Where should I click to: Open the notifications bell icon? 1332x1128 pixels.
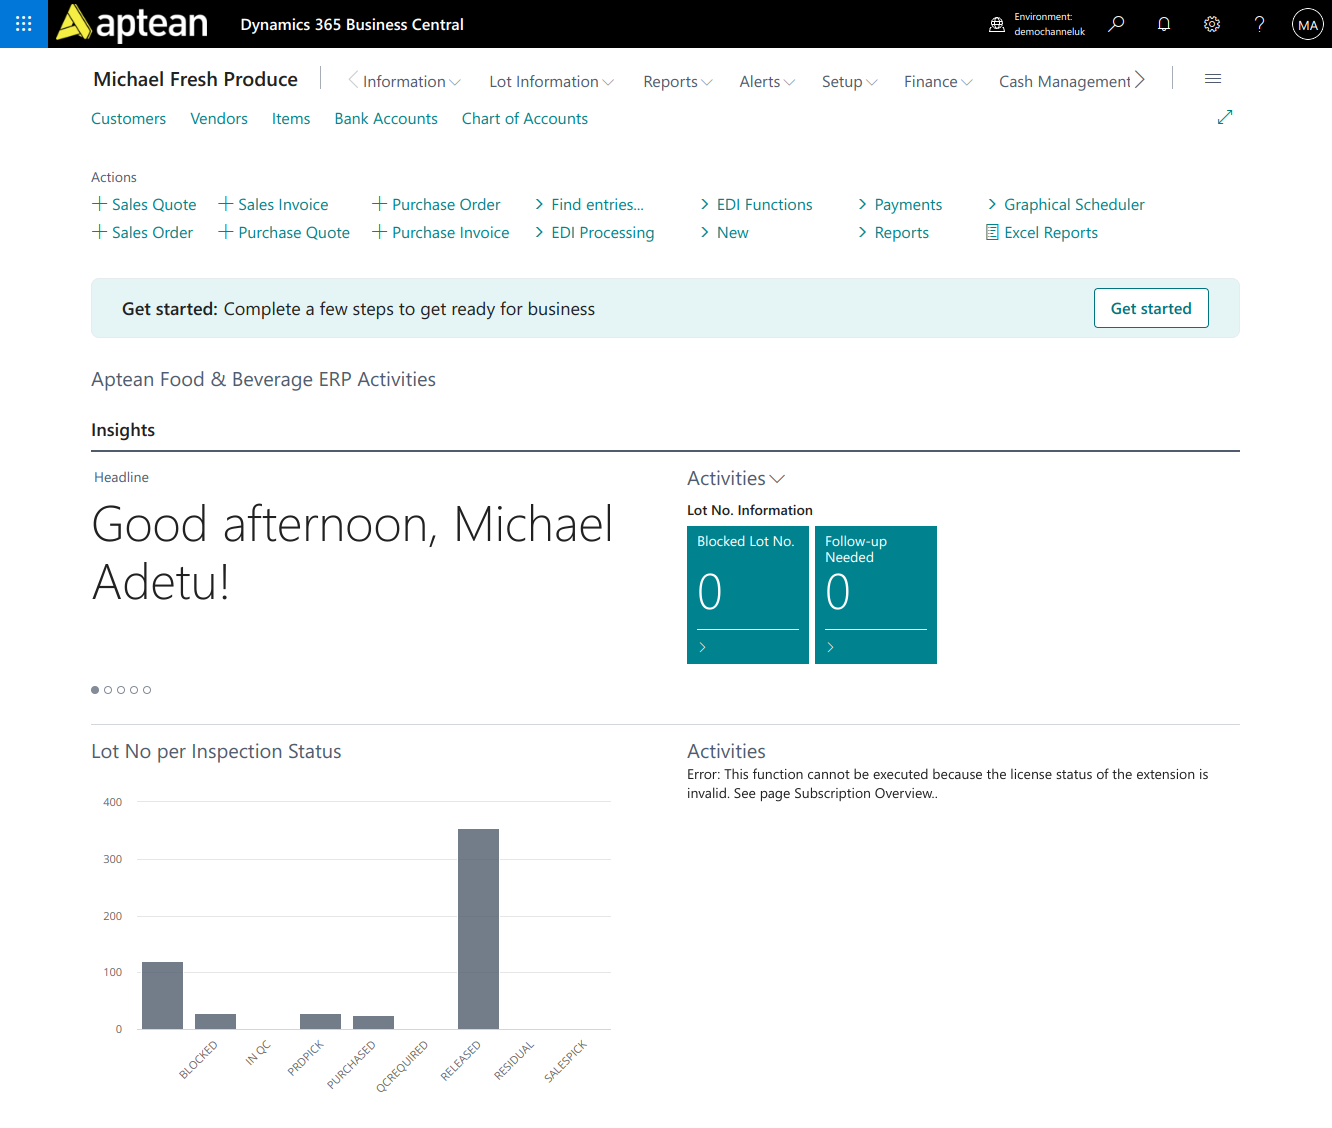click(1164, 24)
